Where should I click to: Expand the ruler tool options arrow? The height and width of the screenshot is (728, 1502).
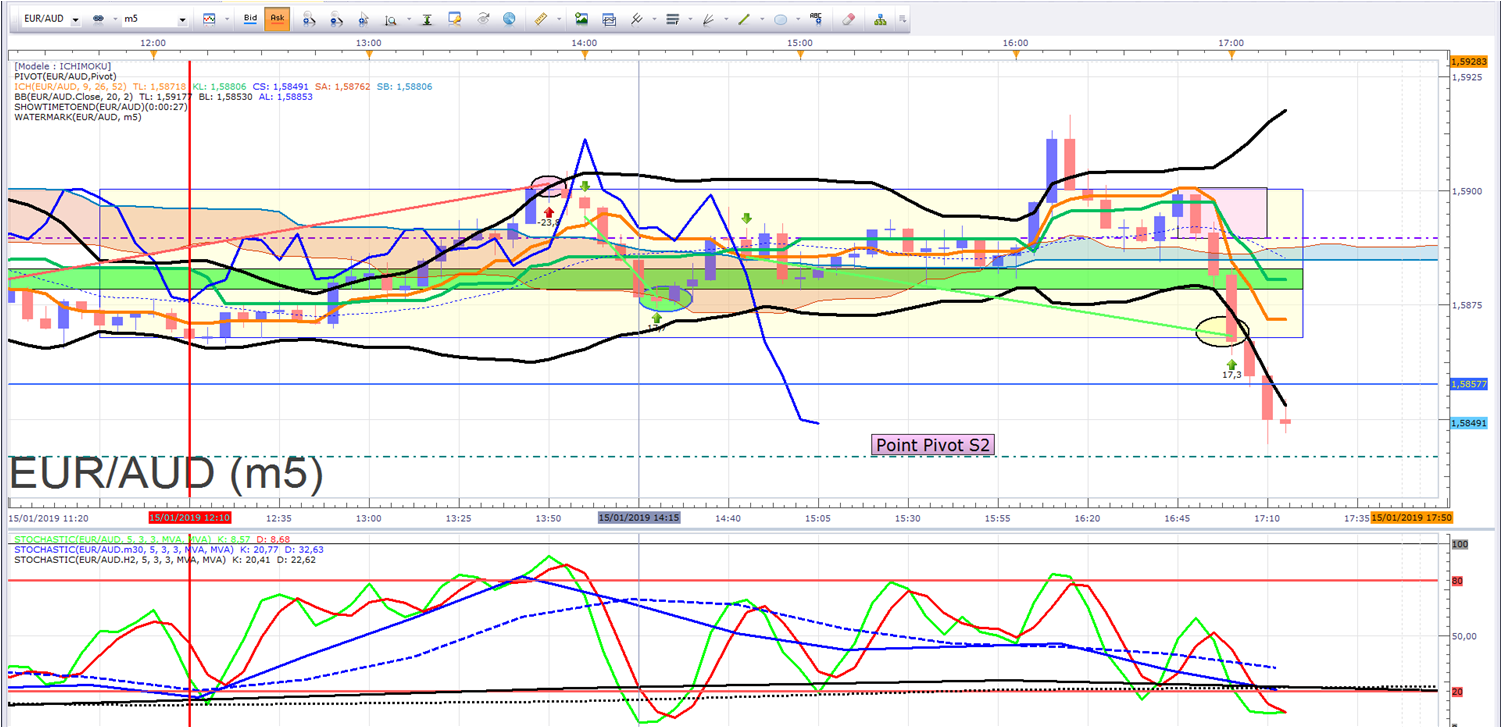point(559,19)
